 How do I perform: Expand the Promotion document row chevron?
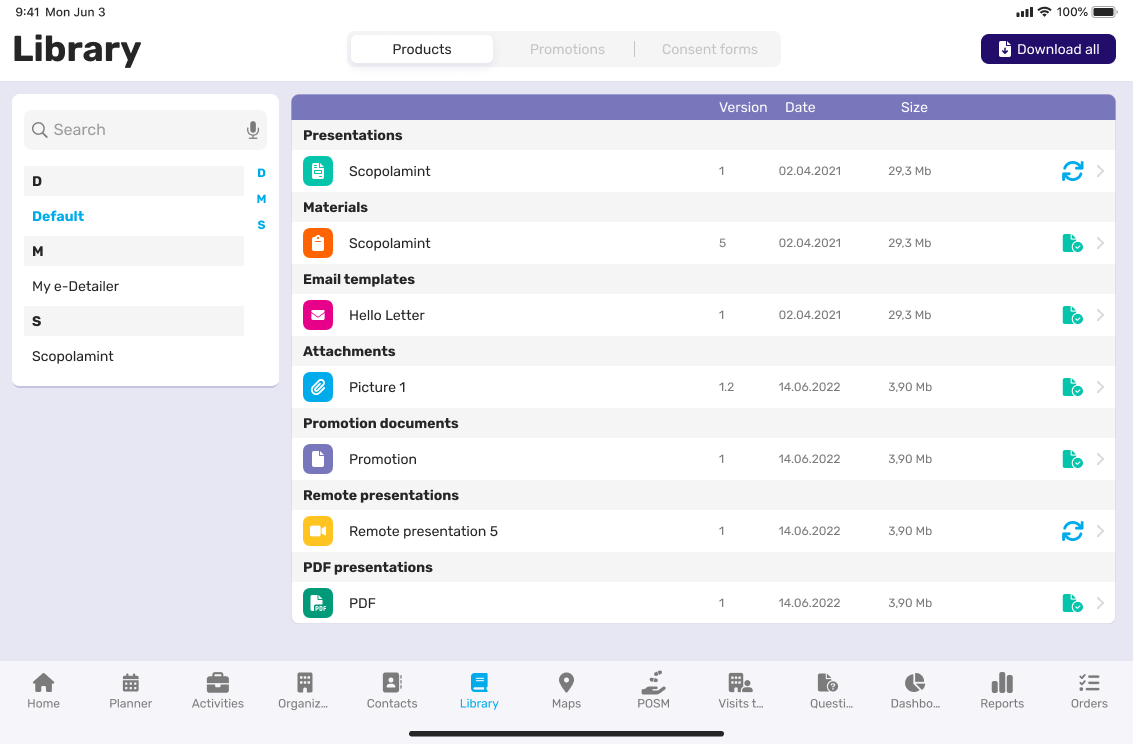coord(1100,459)
